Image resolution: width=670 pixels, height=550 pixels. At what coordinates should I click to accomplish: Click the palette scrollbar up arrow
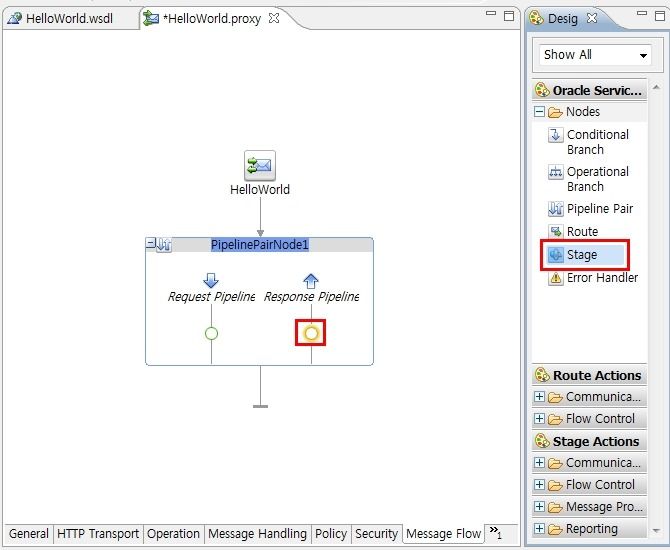point(656,88)
